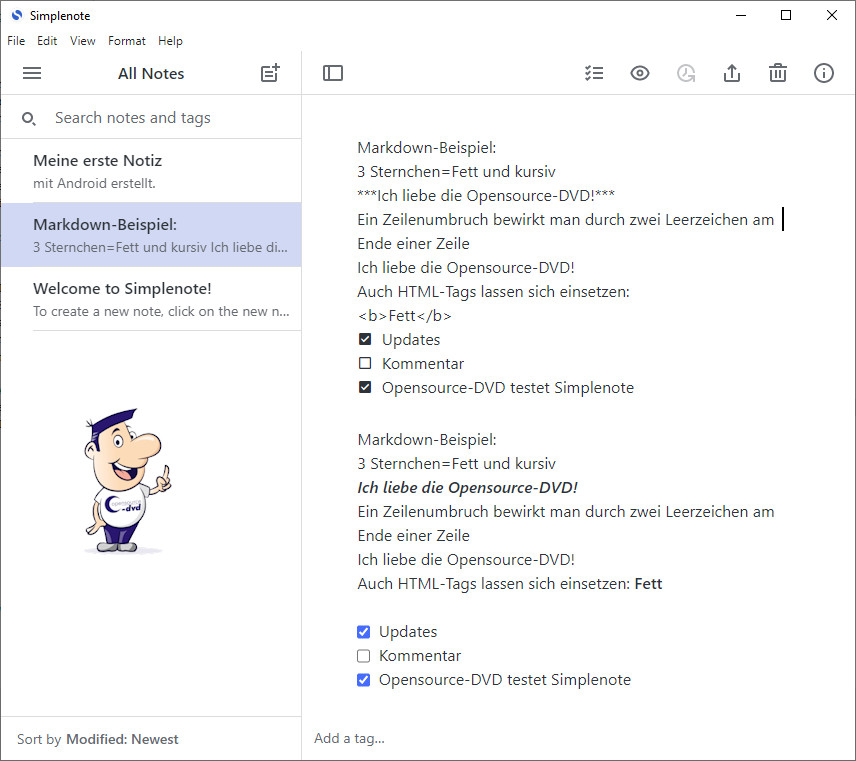Uncheck the rendered Updates checkbox
This screenshot has width=856, height=761.
[x=364, y=632]
